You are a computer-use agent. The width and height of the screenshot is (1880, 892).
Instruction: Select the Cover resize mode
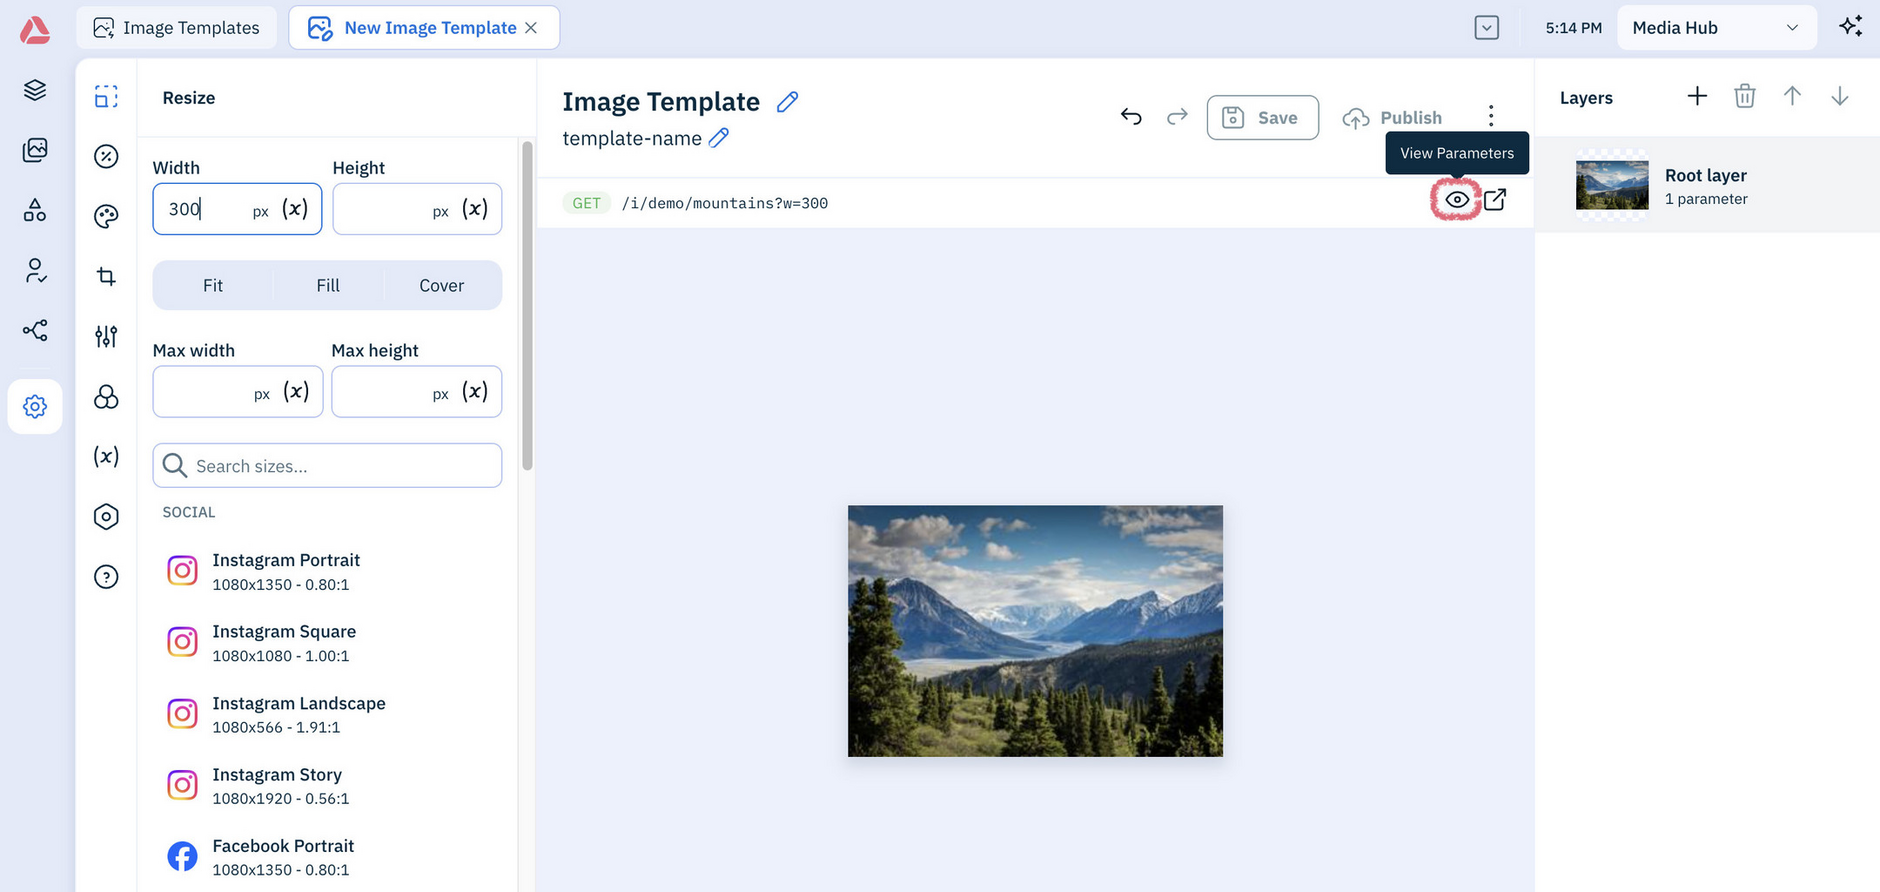(441, 286)
